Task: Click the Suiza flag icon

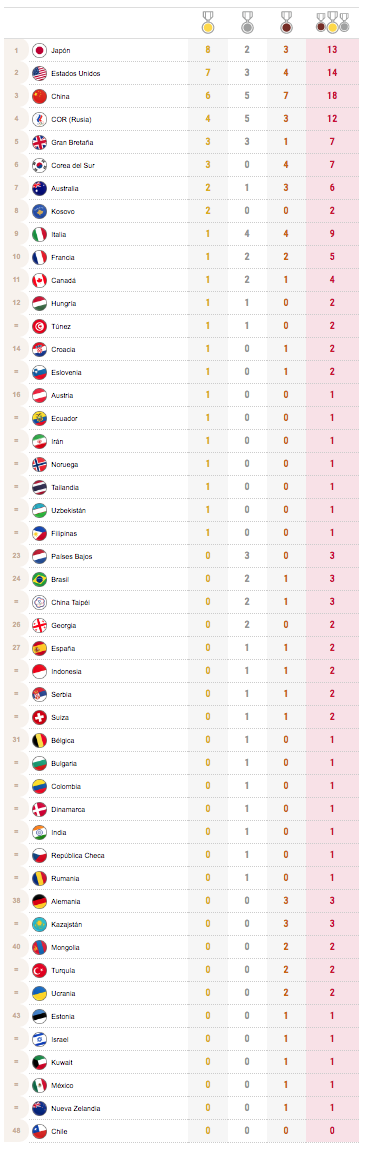Action: 40,717
